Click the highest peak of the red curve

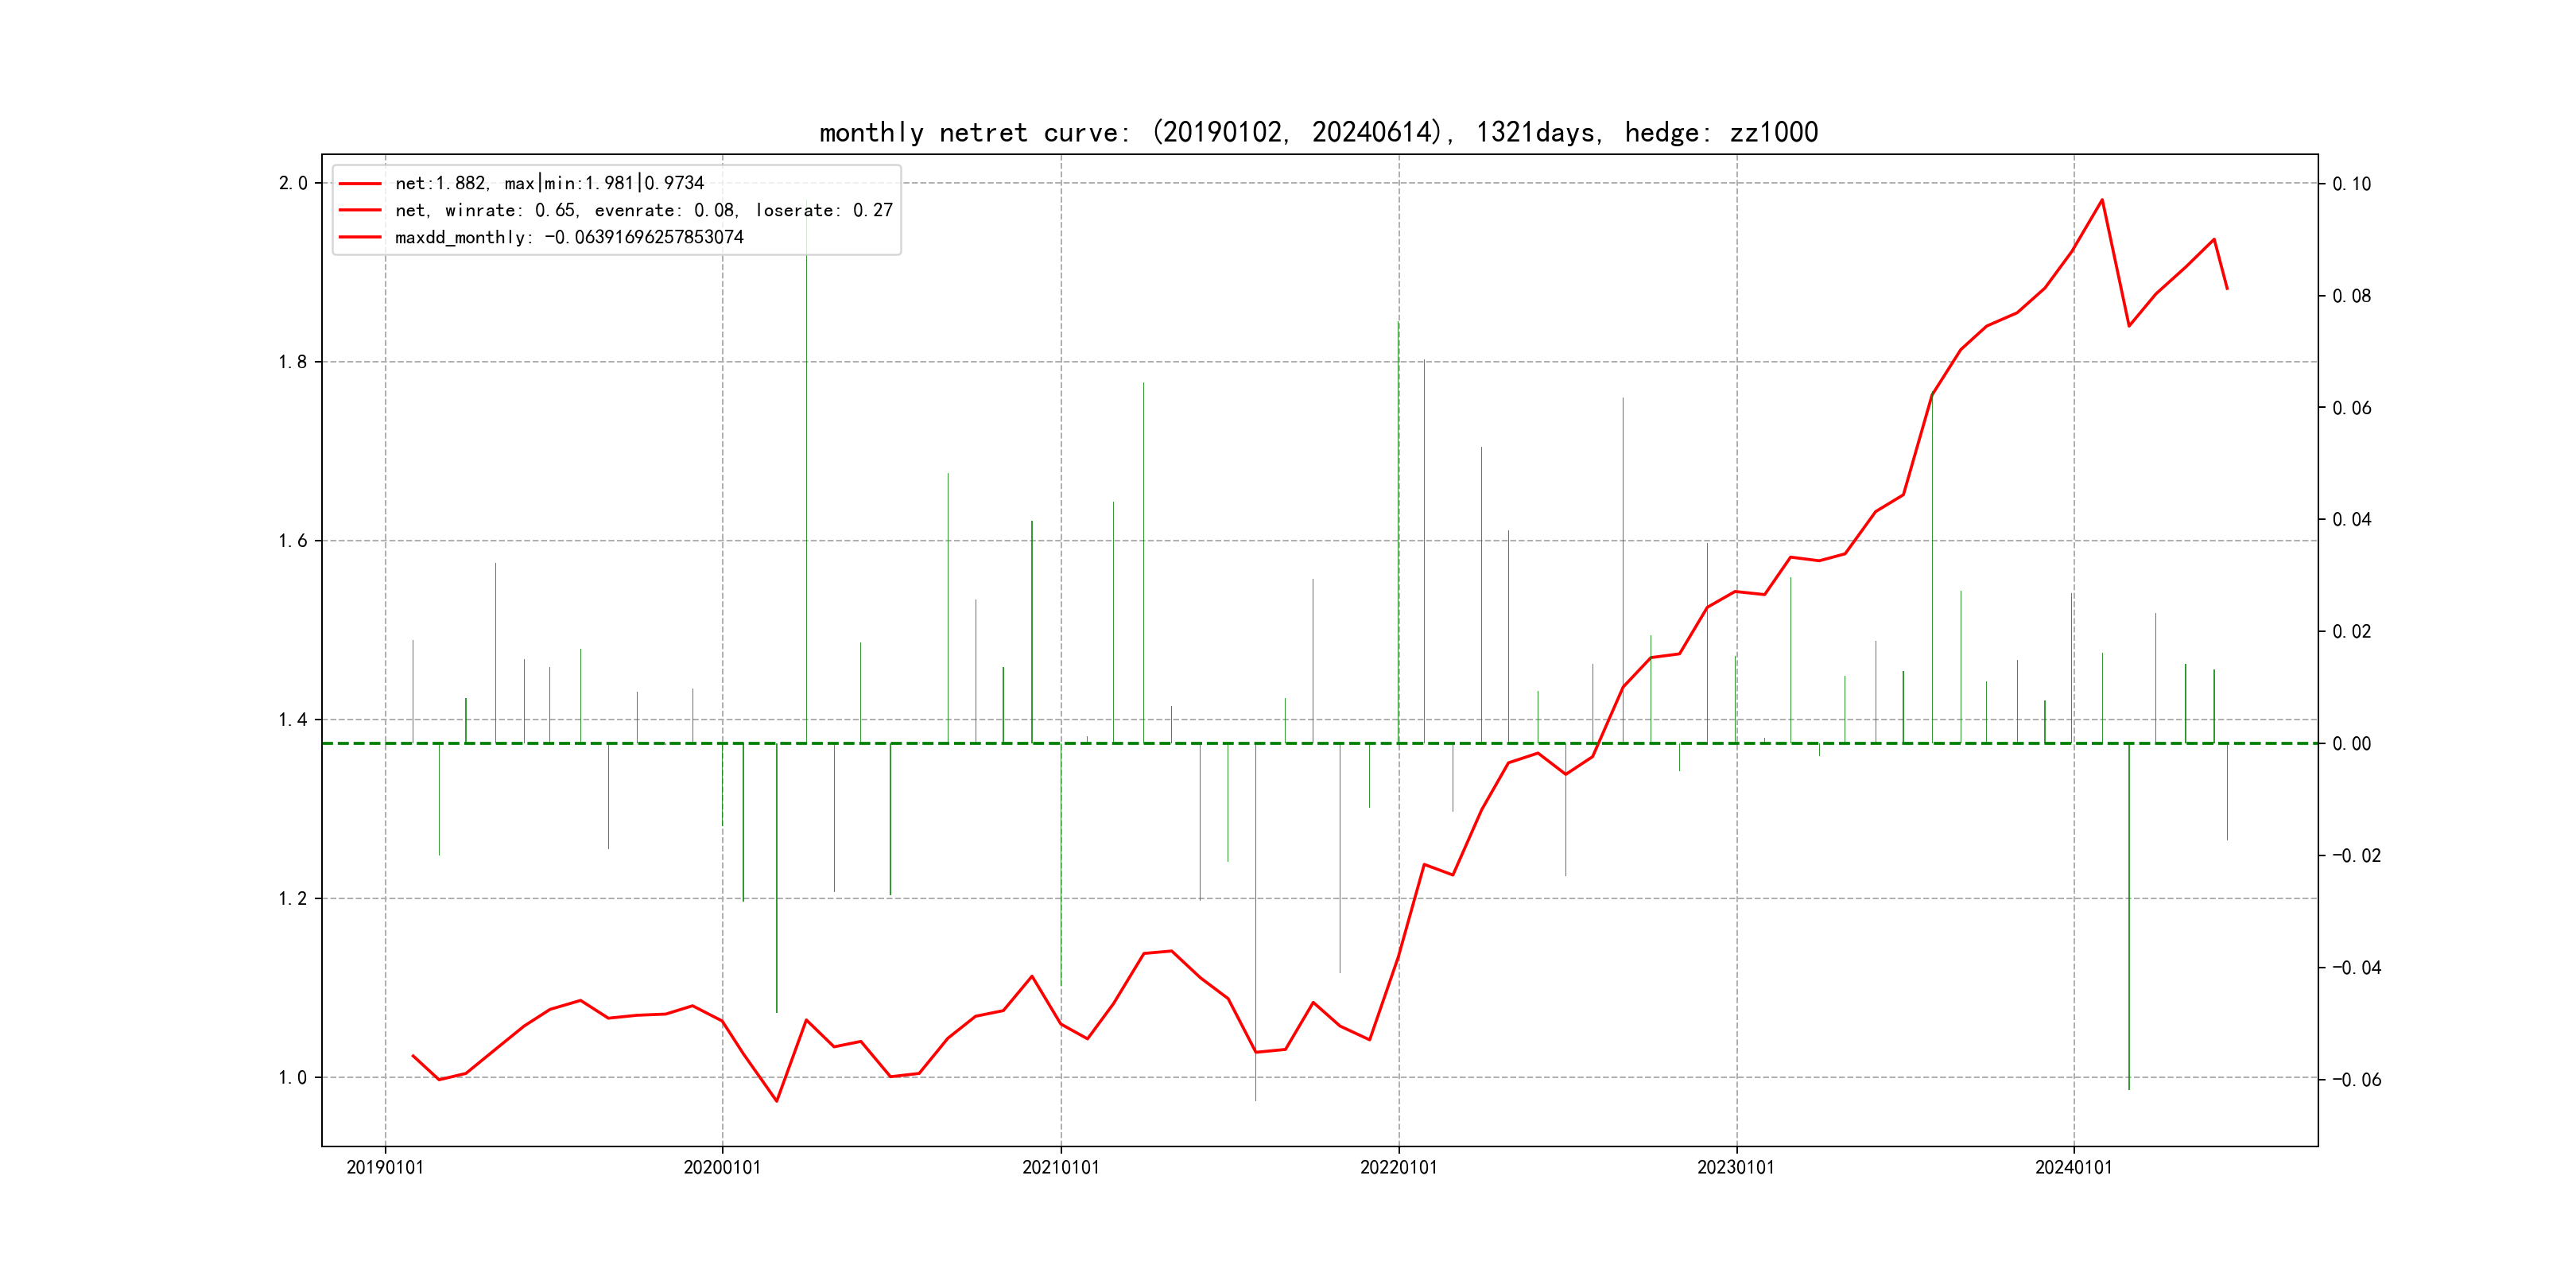[x=2102, y=200]
